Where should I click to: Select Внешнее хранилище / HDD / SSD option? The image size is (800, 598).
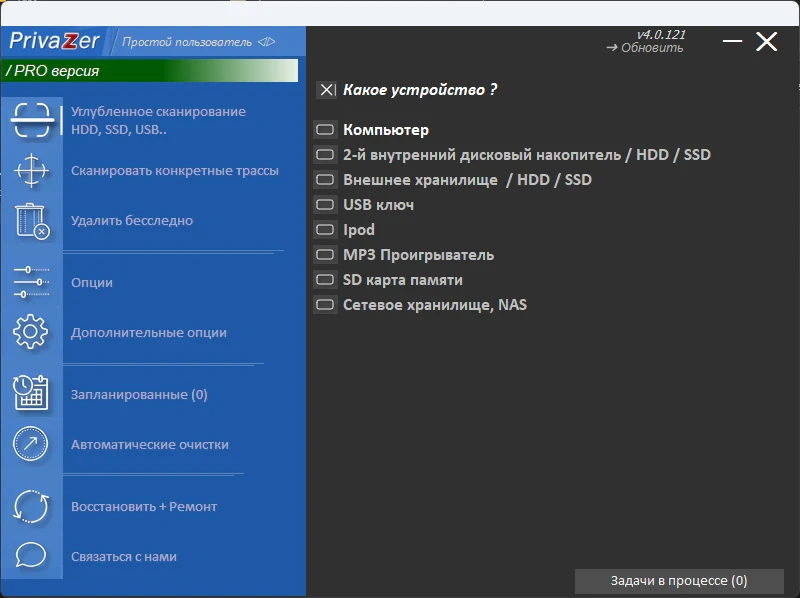coord(453,180)
